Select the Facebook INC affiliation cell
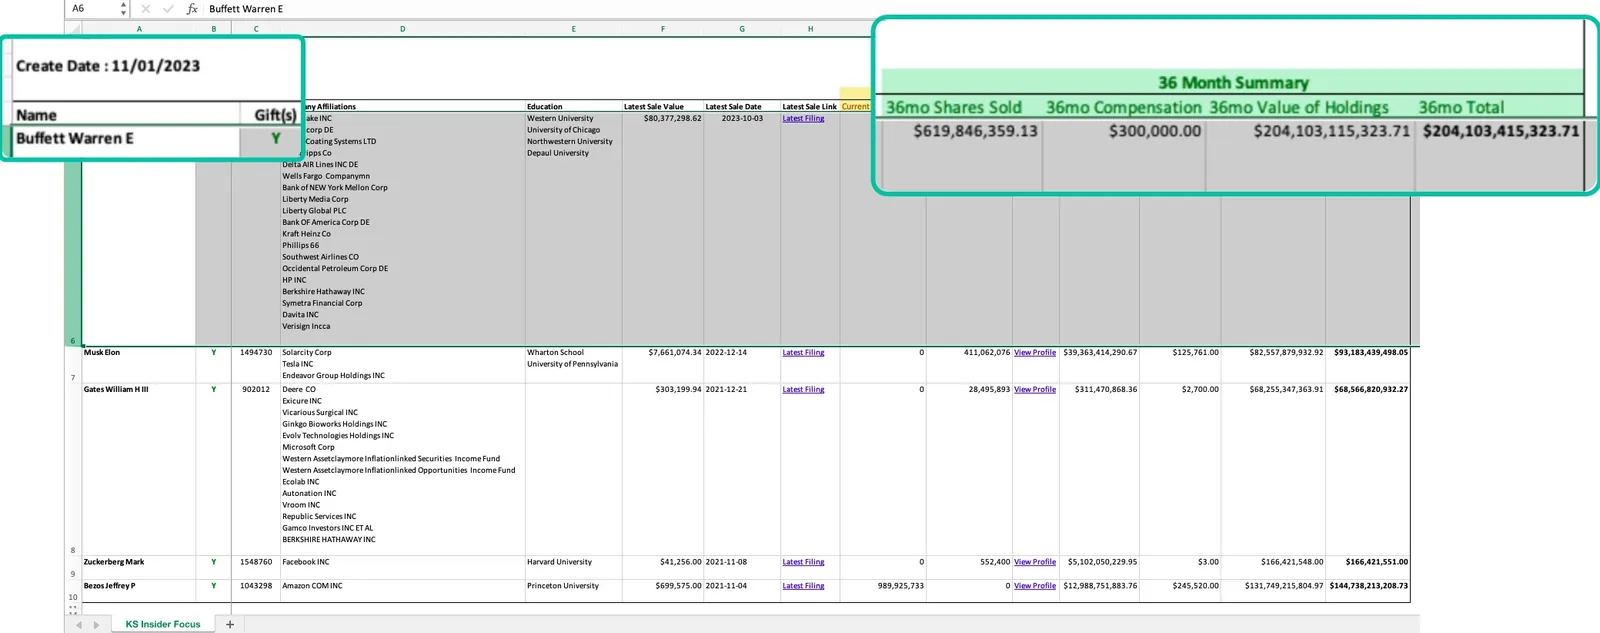The width and height of the screenshot is (1600, 633). [x=402, y=567]
